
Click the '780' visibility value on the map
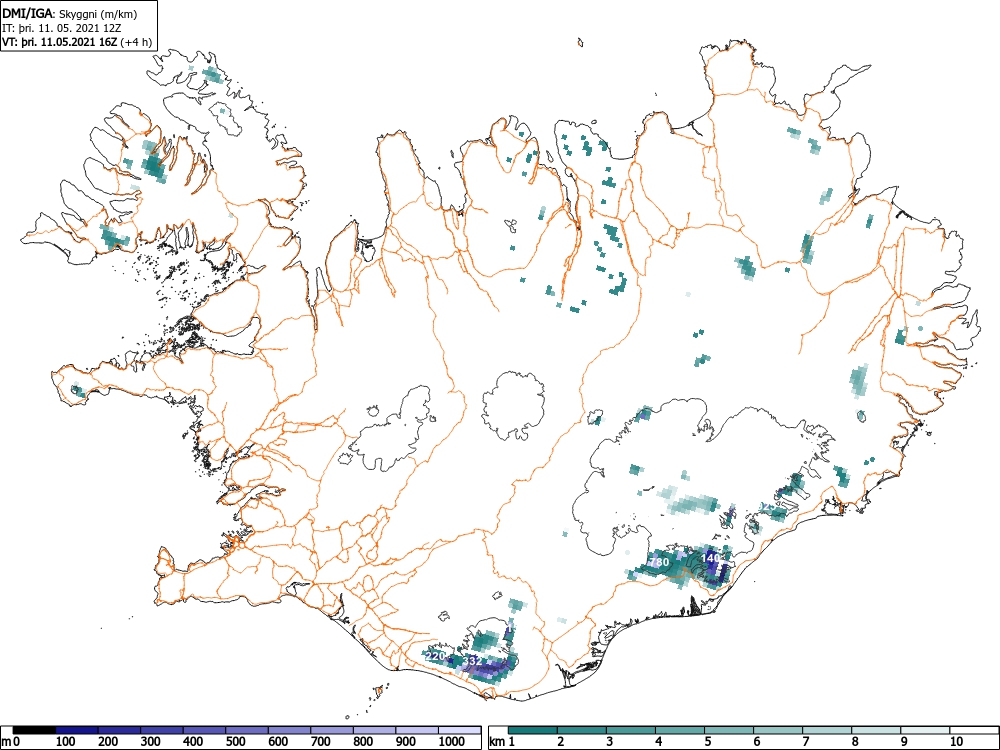pos(659,562)
